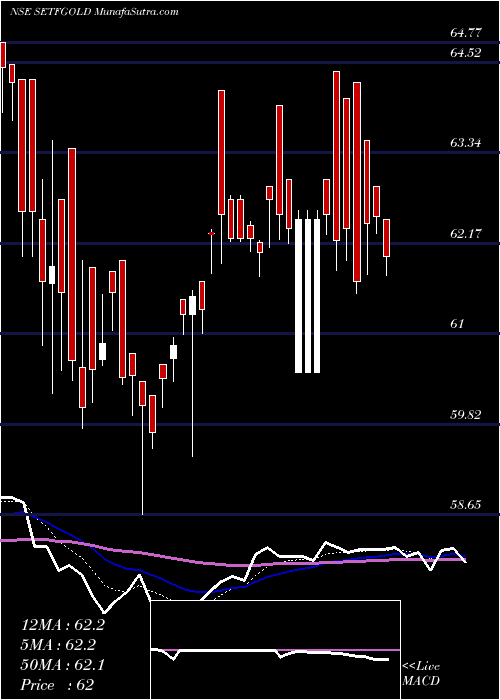Select the 58.65 price axis label
Screen dimensions: 500x700
click(466, 505)
